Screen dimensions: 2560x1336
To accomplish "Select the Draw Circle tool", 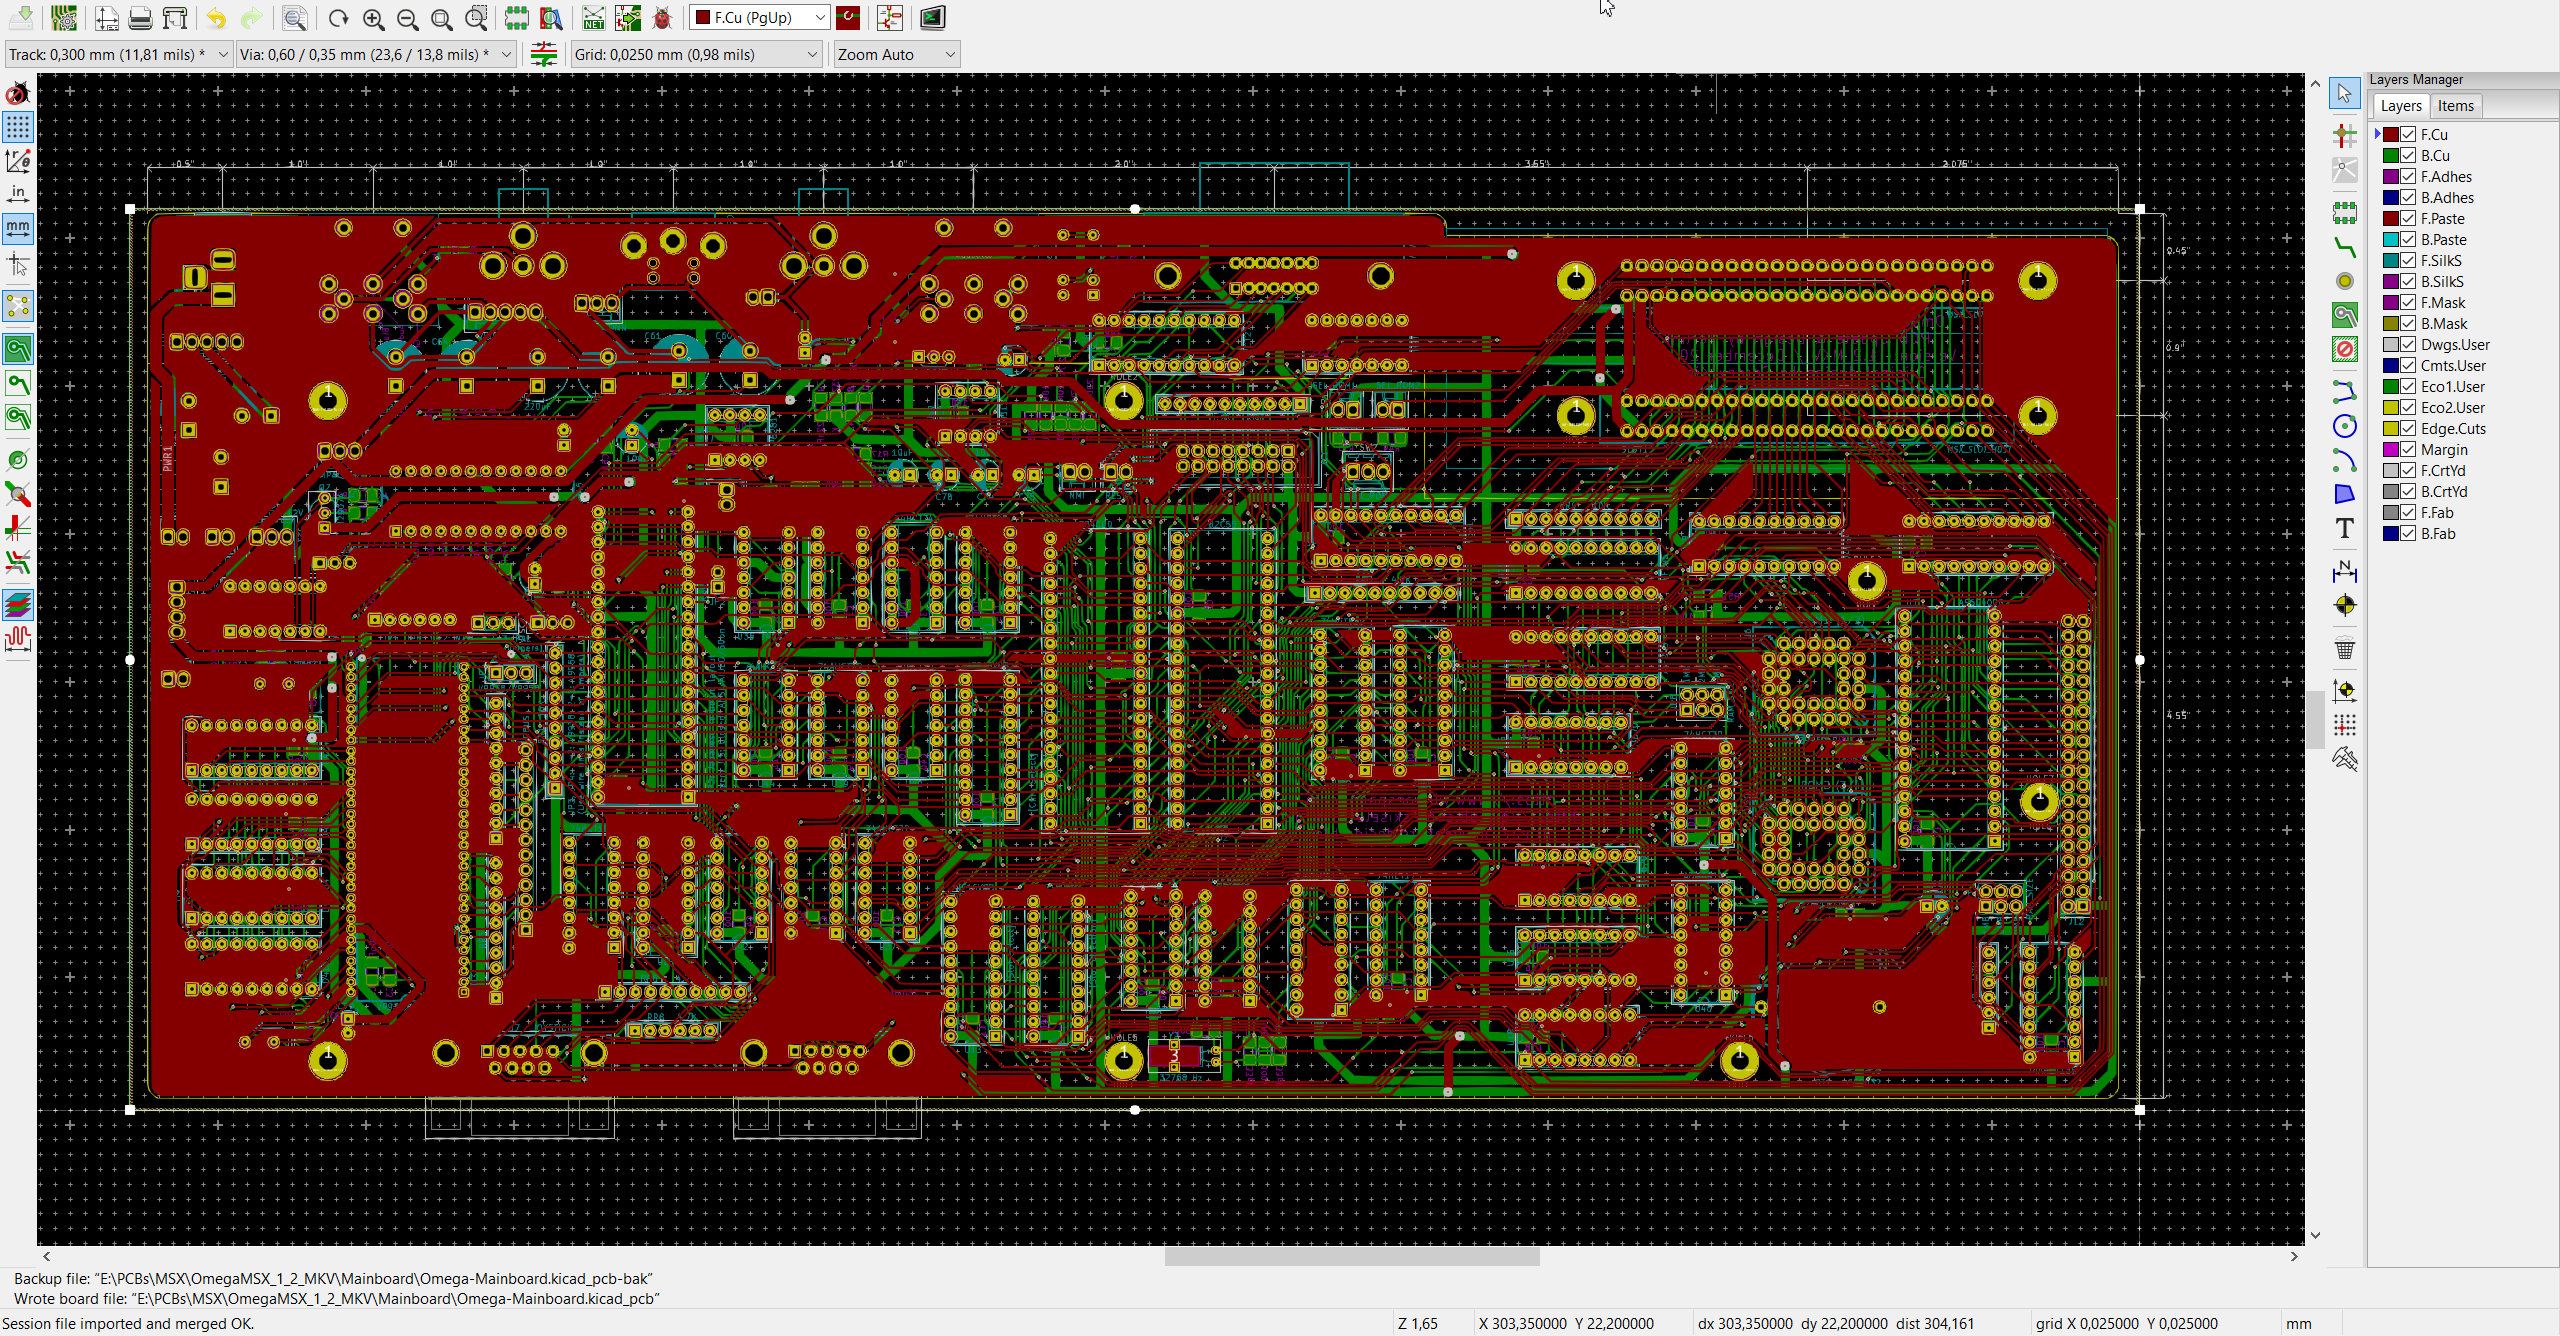I will [x=2344, y=427].
